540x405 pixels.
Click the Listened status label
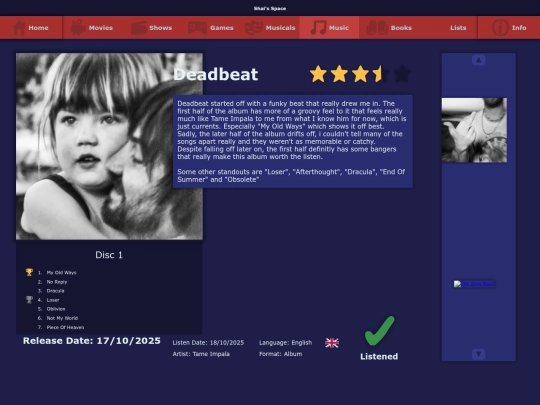[379, 356]
